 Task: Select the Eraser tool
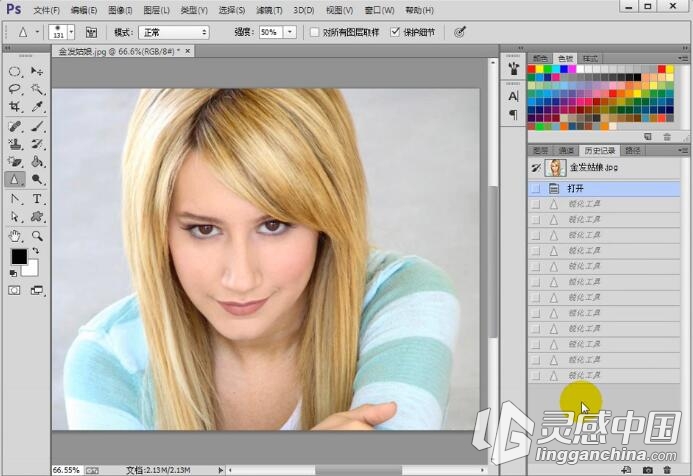[x=15, y=162]
